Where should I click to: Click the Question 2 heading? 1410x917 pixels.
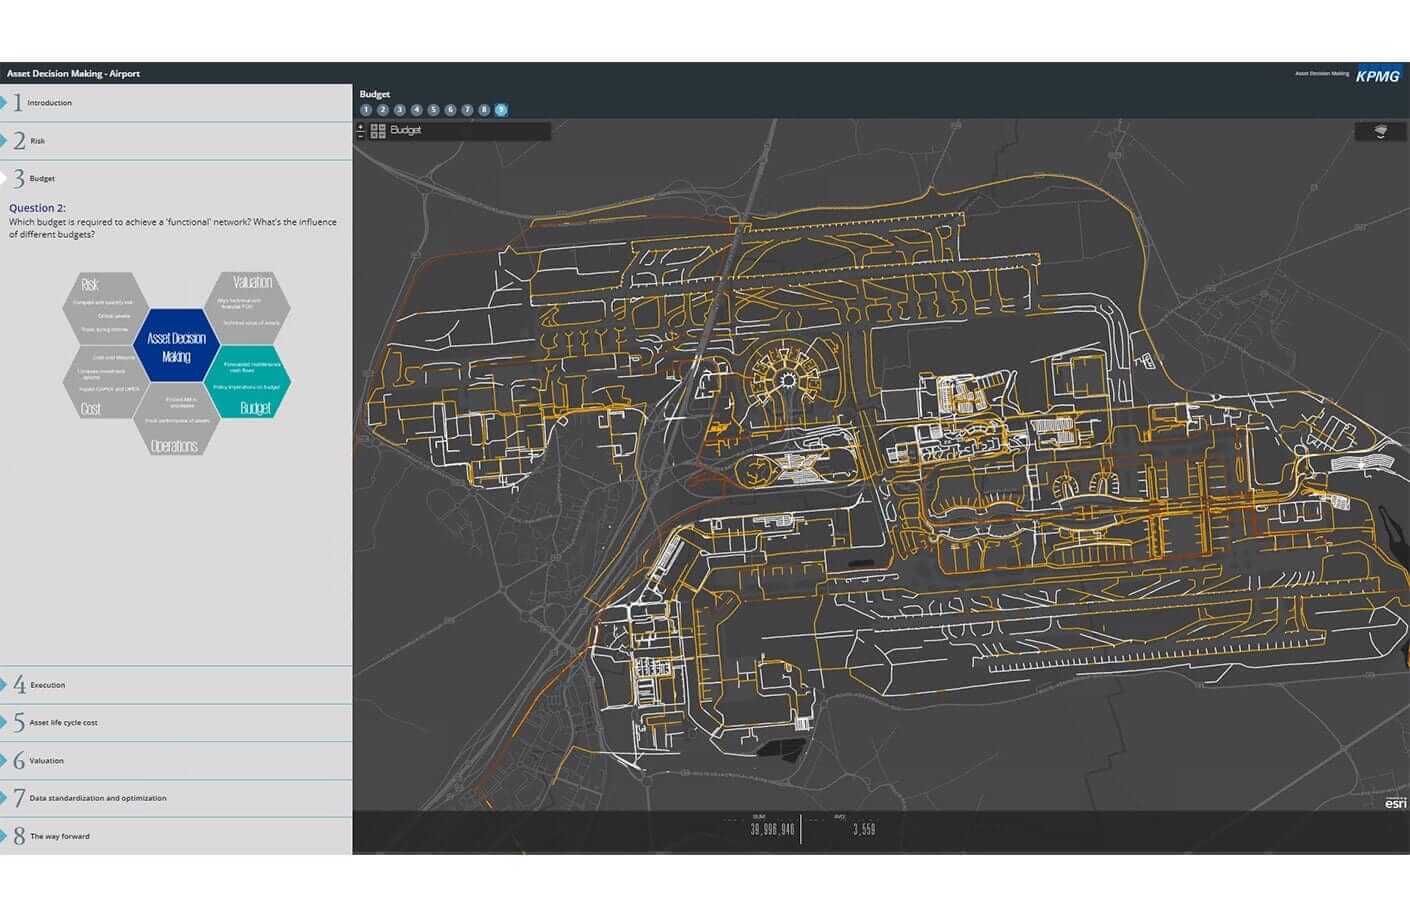[37, 208]
